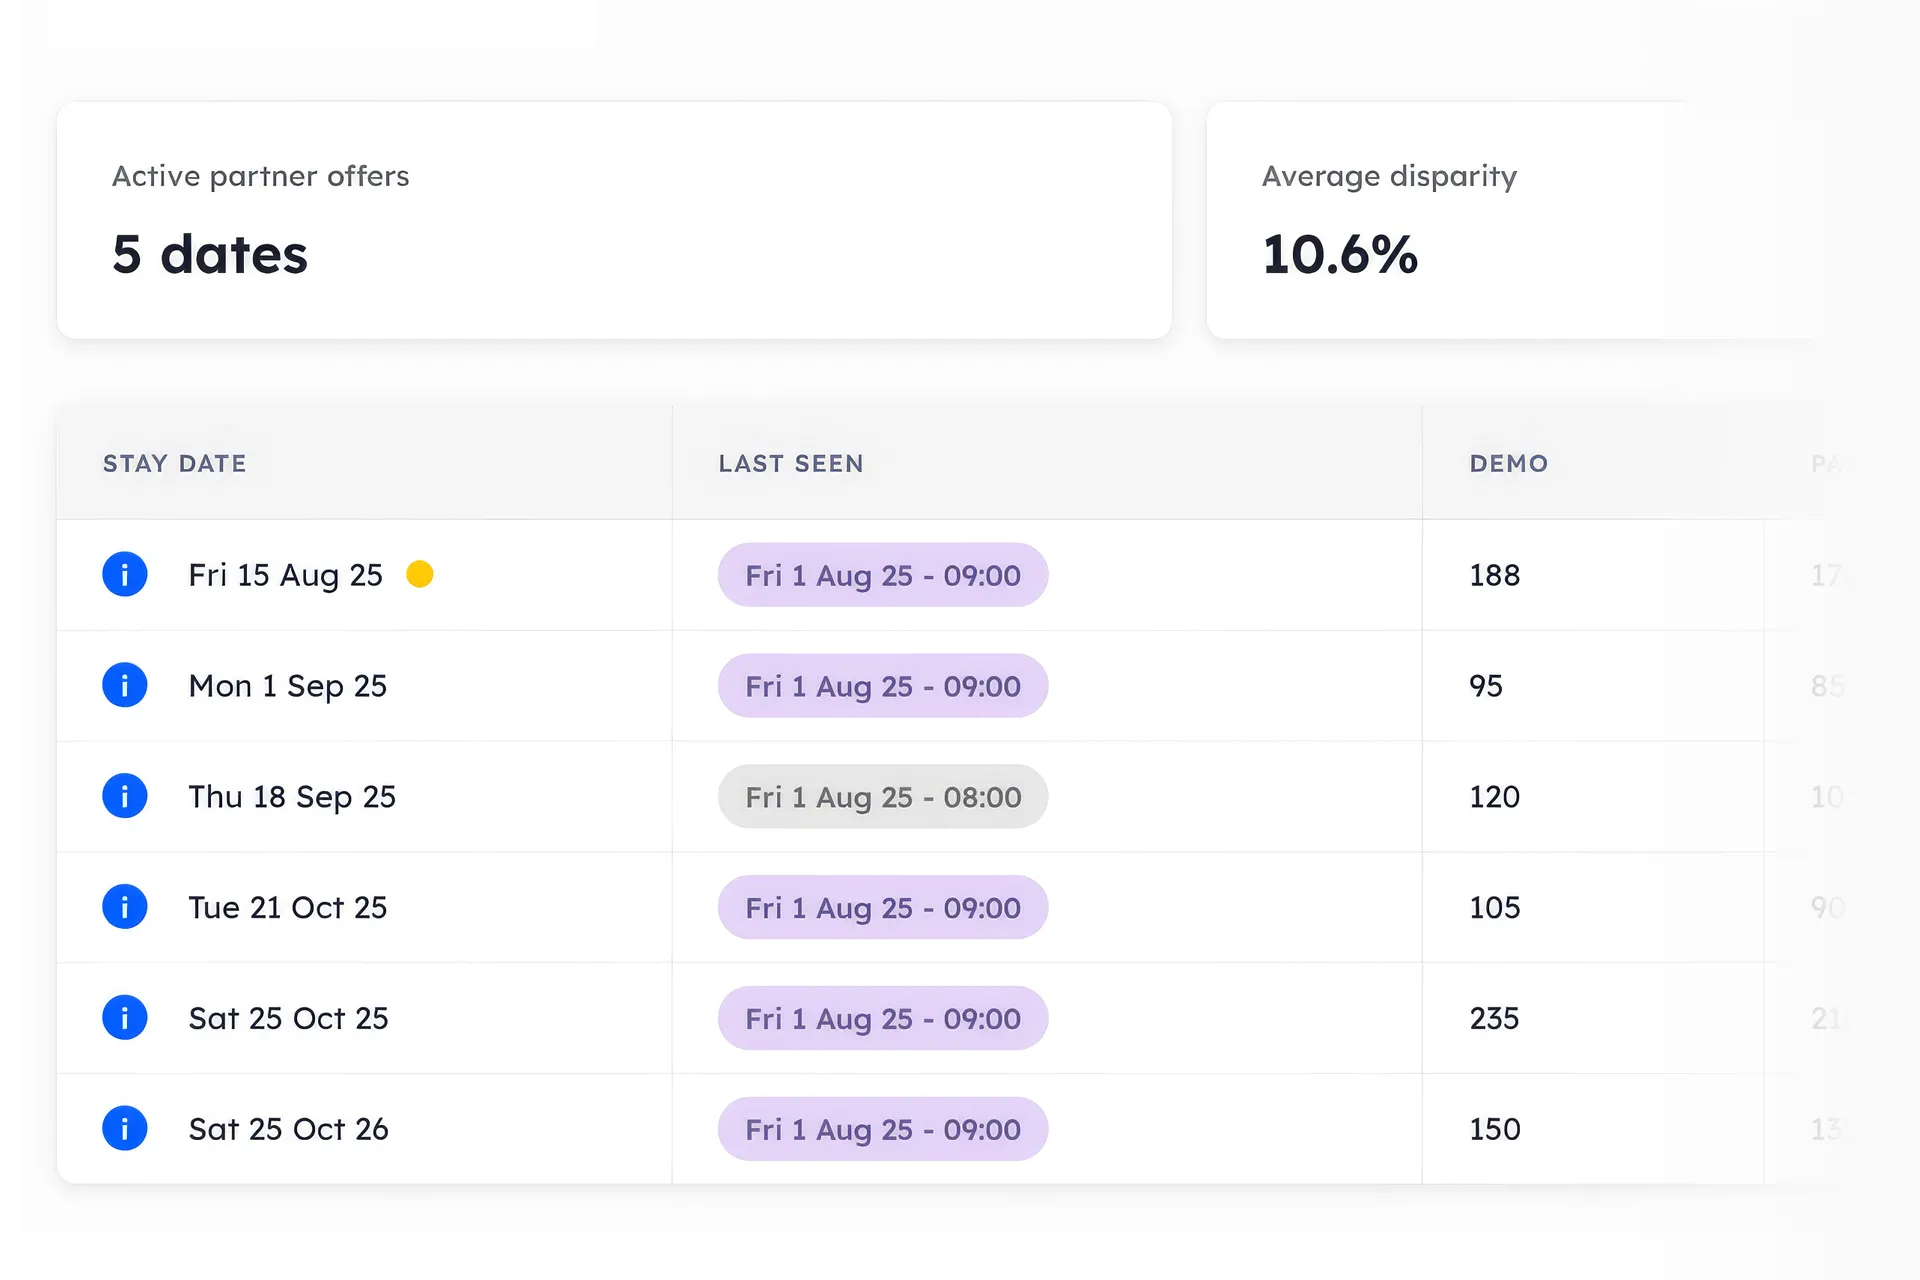This screenshot has height=1280, width=1920.
Task: Sort by the STAY DATE column header
Action: 175,463
